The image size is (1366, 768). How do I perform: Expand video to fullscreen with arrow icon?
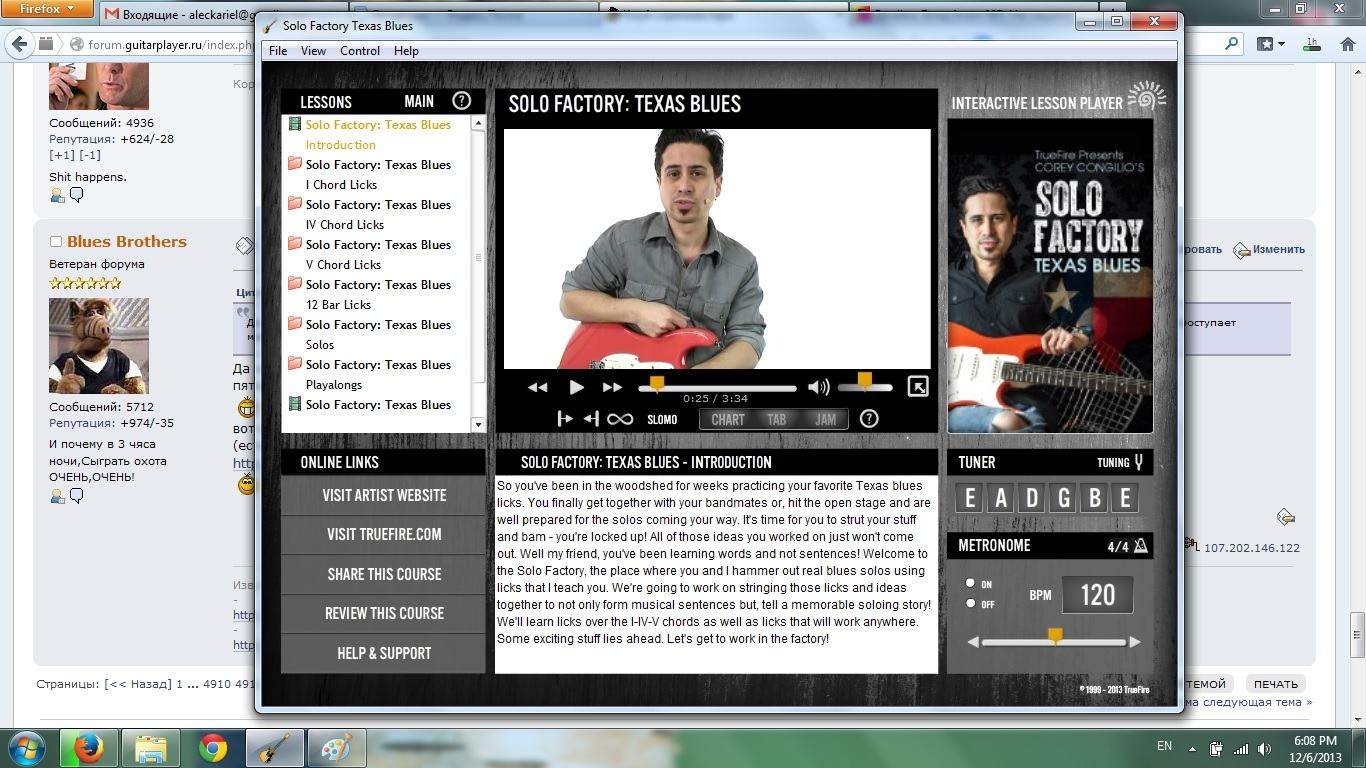(x=917, y=387)
